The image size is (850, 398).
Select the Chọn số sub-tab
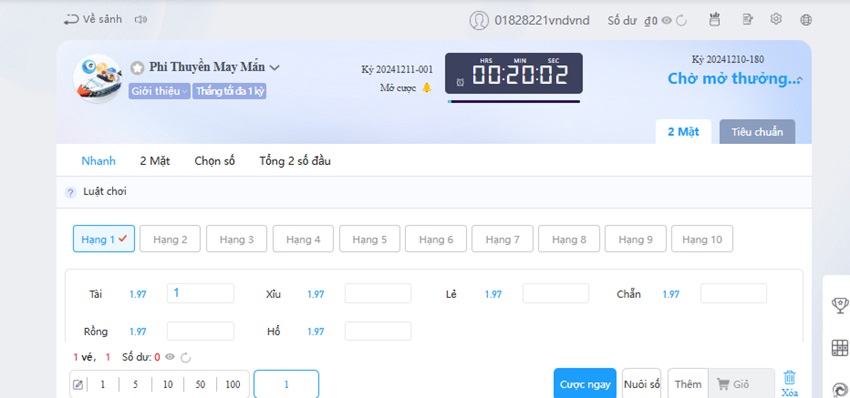click(215, 161)
